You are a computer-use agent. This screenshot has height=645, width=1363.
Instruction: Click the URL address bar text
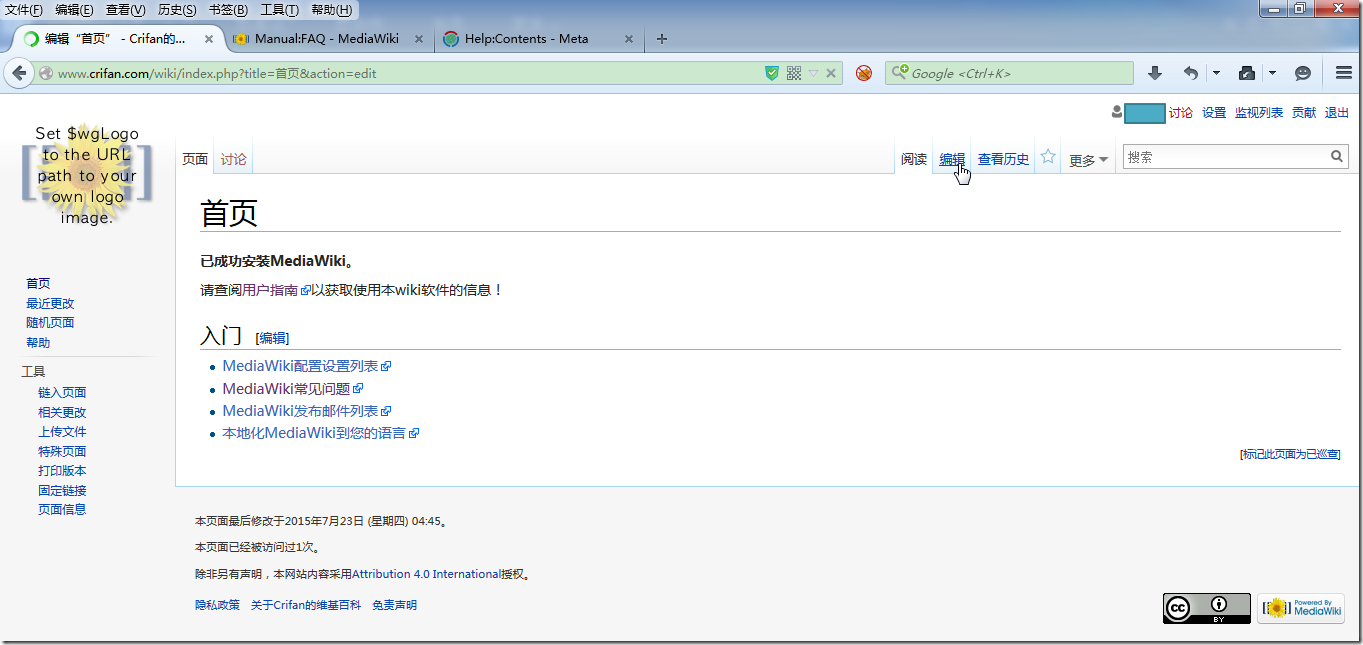[217, 73]
